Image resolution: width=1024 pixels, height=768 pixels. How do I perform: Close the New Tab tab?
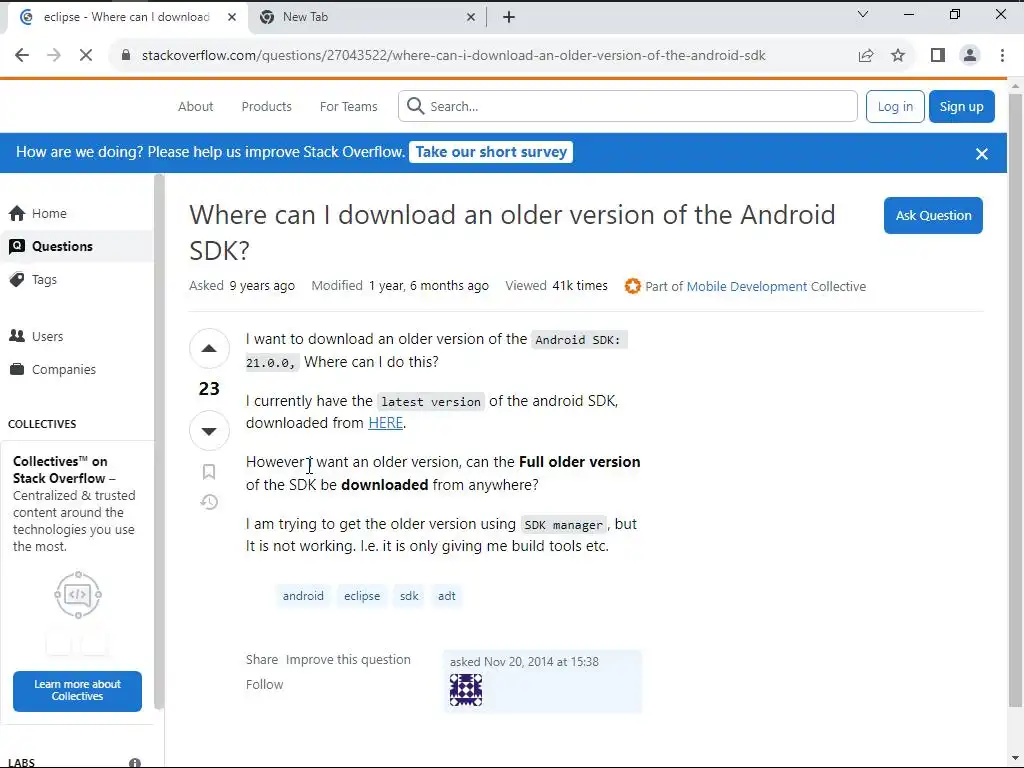tap(471, 18)
